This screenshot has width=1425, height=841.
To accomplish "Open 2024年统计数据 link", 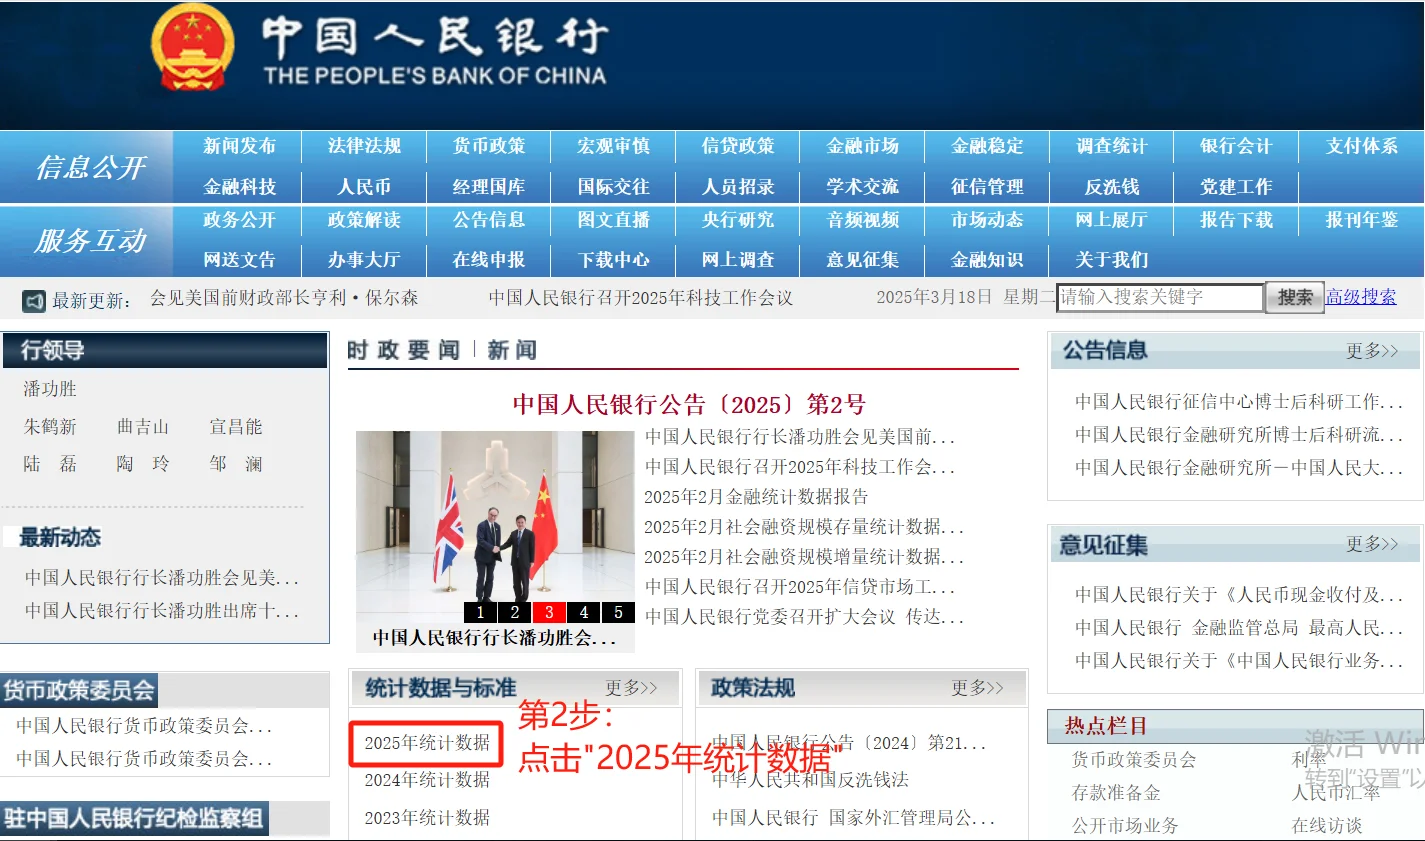I will (x=427, y=780).
